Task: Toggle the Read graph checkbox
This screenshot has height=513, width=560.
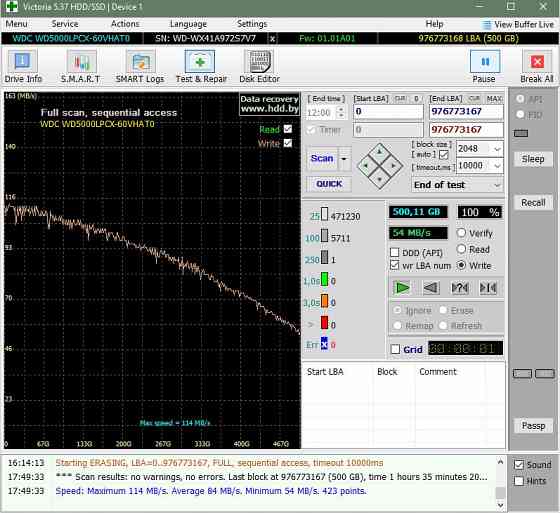Action: point(288,129)
